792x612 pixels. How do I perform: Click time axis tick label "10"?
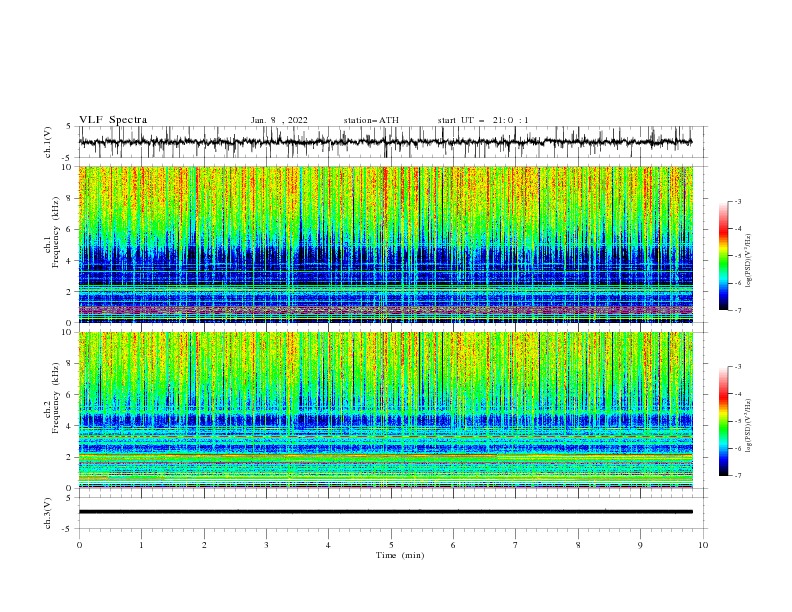pos(703,545)
